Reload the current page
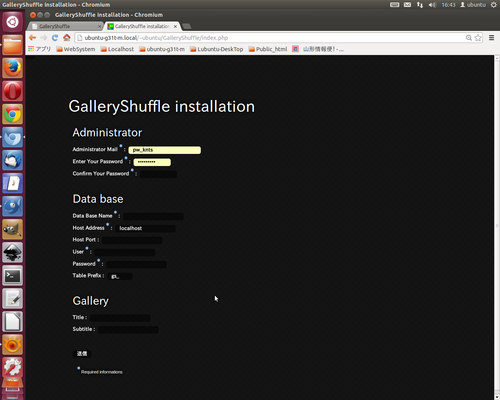Screen dimensions: 500x400 (55, 38)
